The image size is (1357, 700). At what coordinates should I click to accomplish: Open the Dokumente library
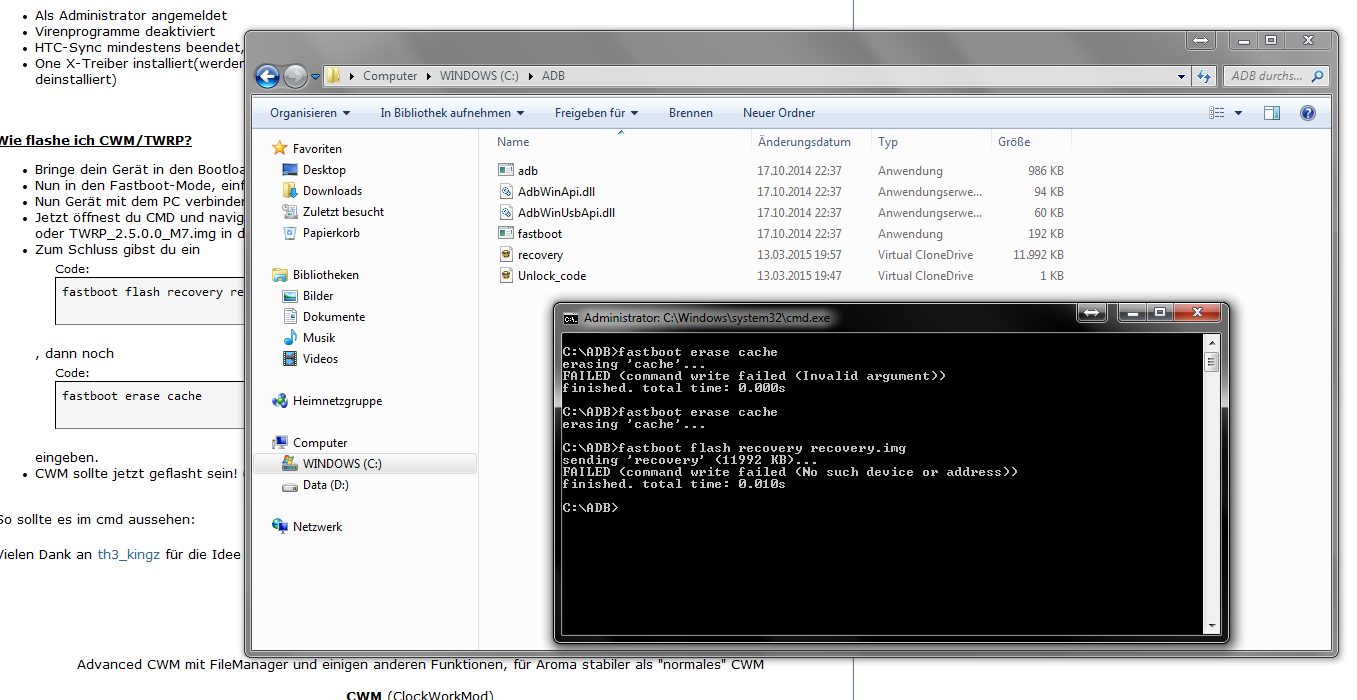pos(334,317)
